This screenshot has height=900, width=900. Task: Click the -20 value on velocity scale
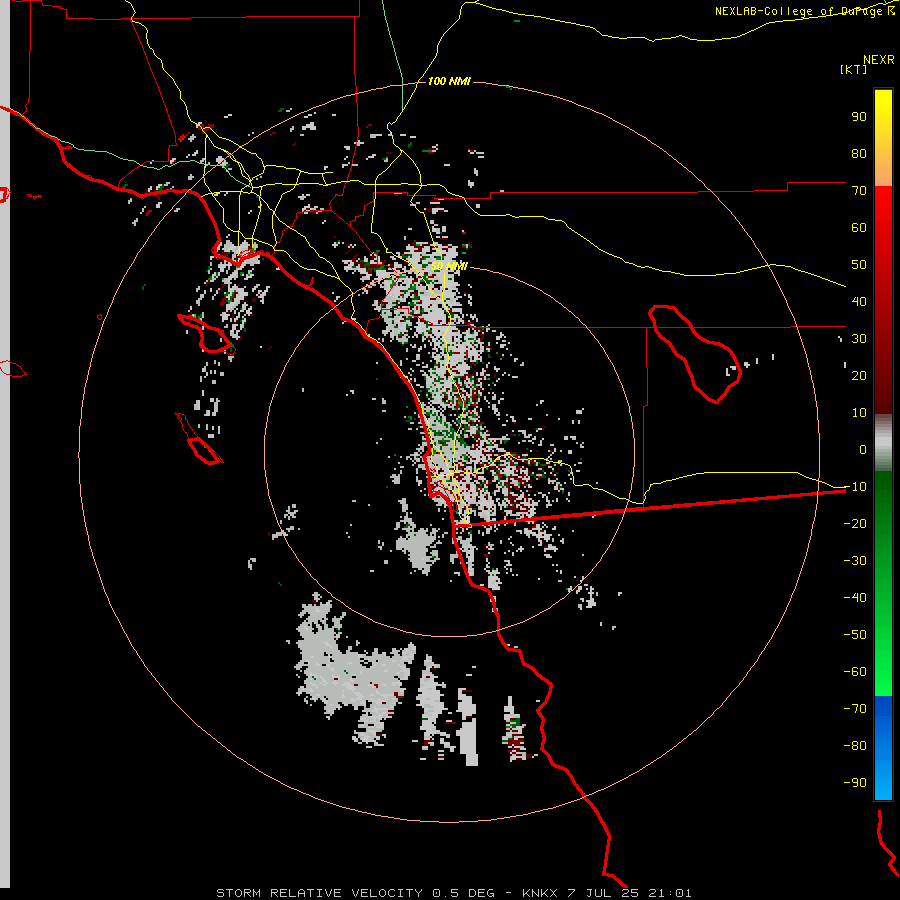coord(855,523)
